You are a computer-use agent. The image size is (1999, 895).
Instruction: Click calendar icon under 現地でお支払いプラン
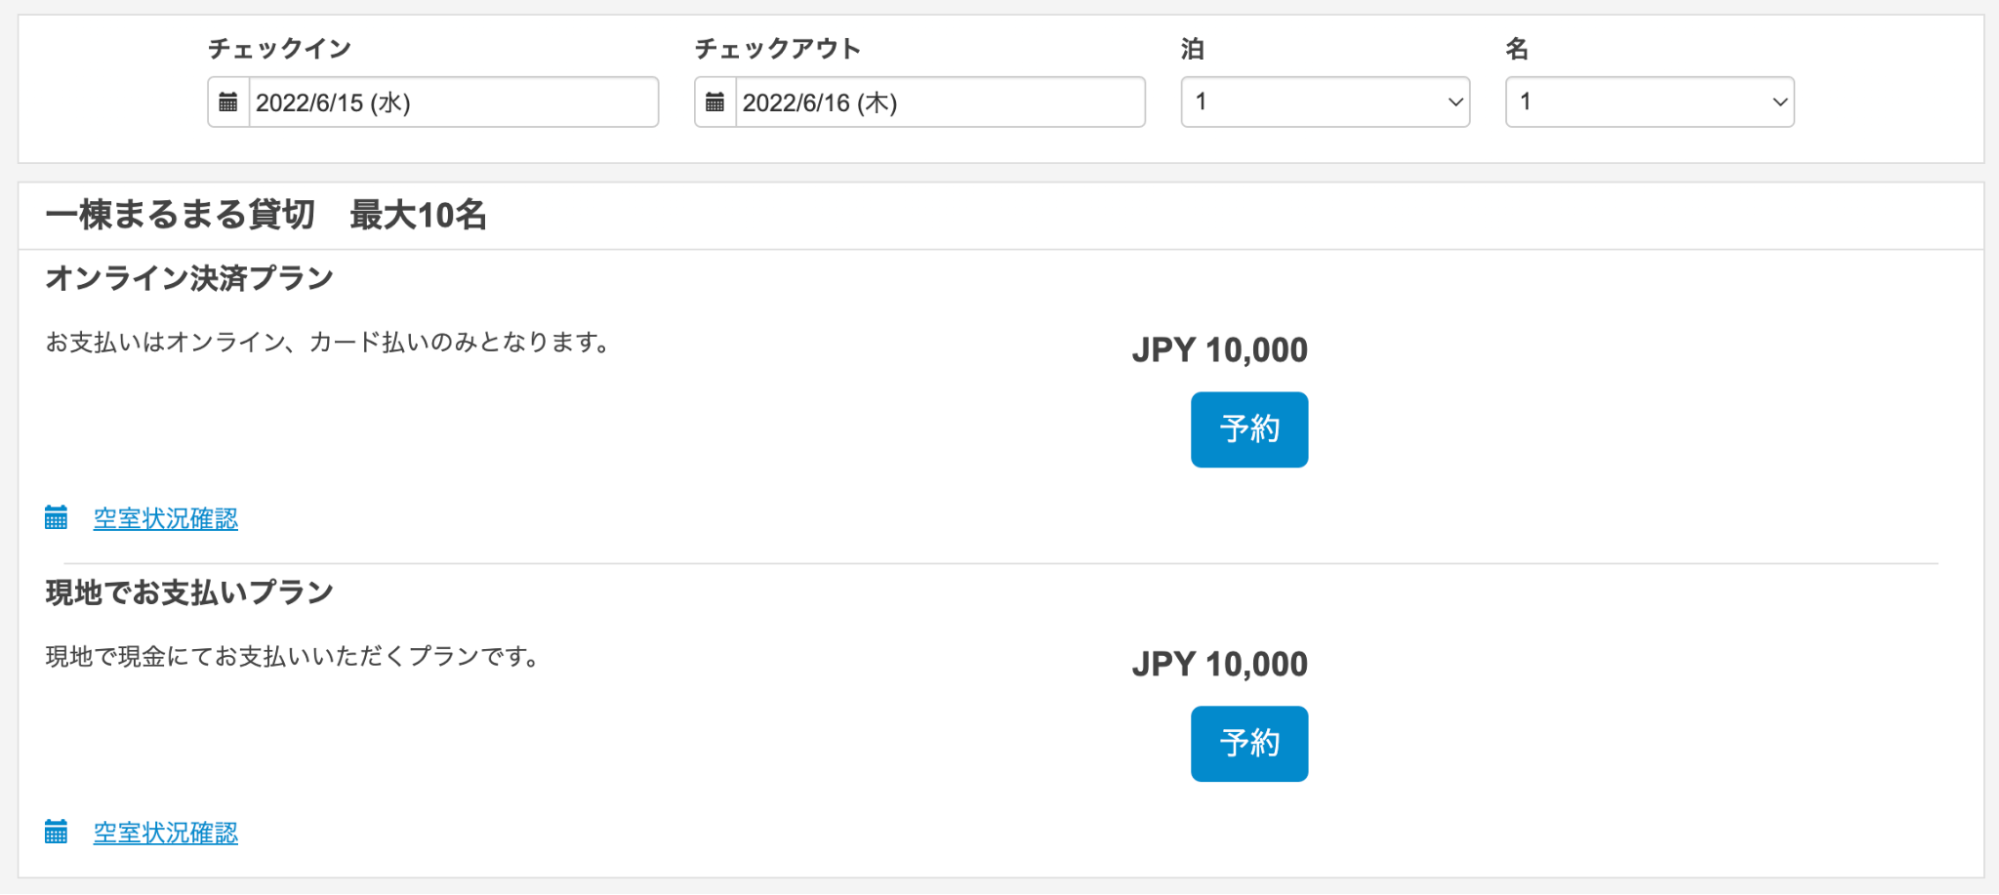pos(56,832)
